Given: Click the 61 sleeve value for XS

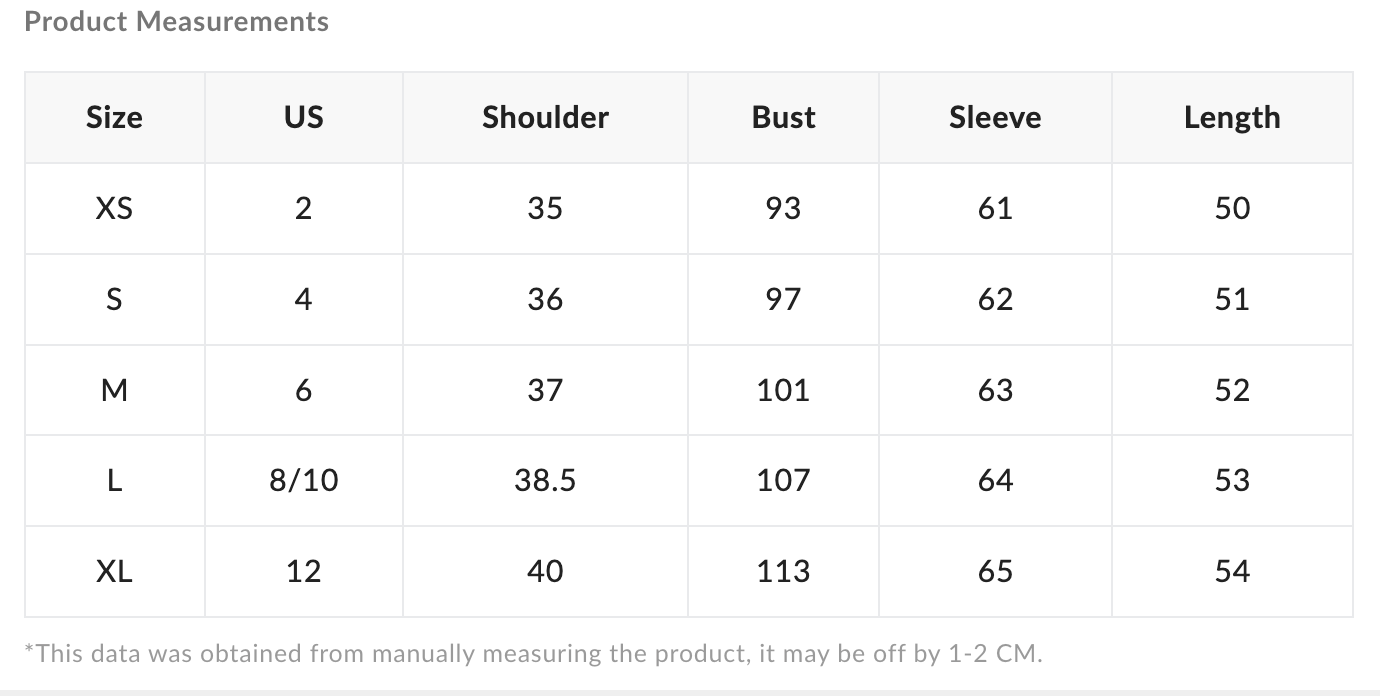Looking at the screenshot, I should click(x=995, y=208).
